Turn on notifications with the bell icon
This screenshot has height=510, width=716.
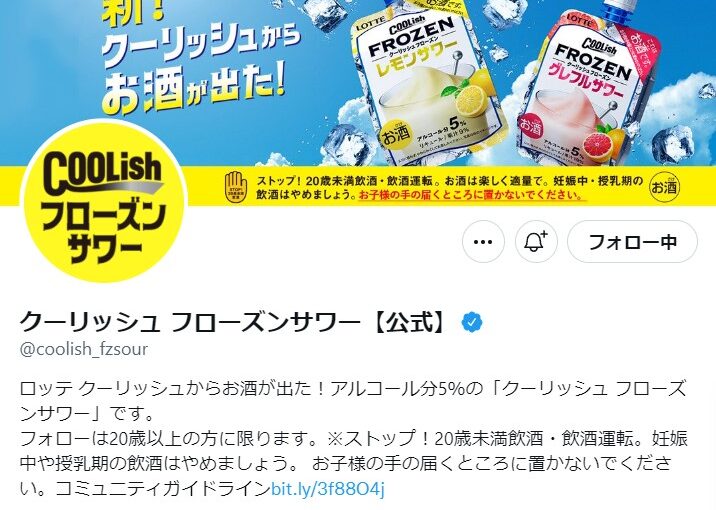click(536, 242)
